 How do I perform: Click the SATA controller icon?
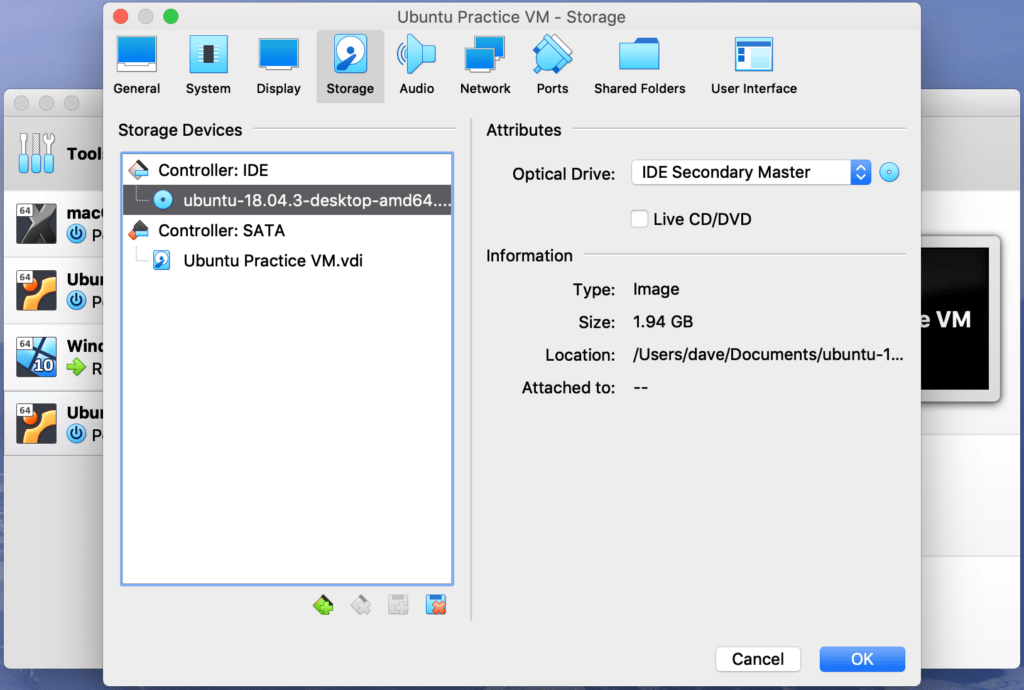138,230
